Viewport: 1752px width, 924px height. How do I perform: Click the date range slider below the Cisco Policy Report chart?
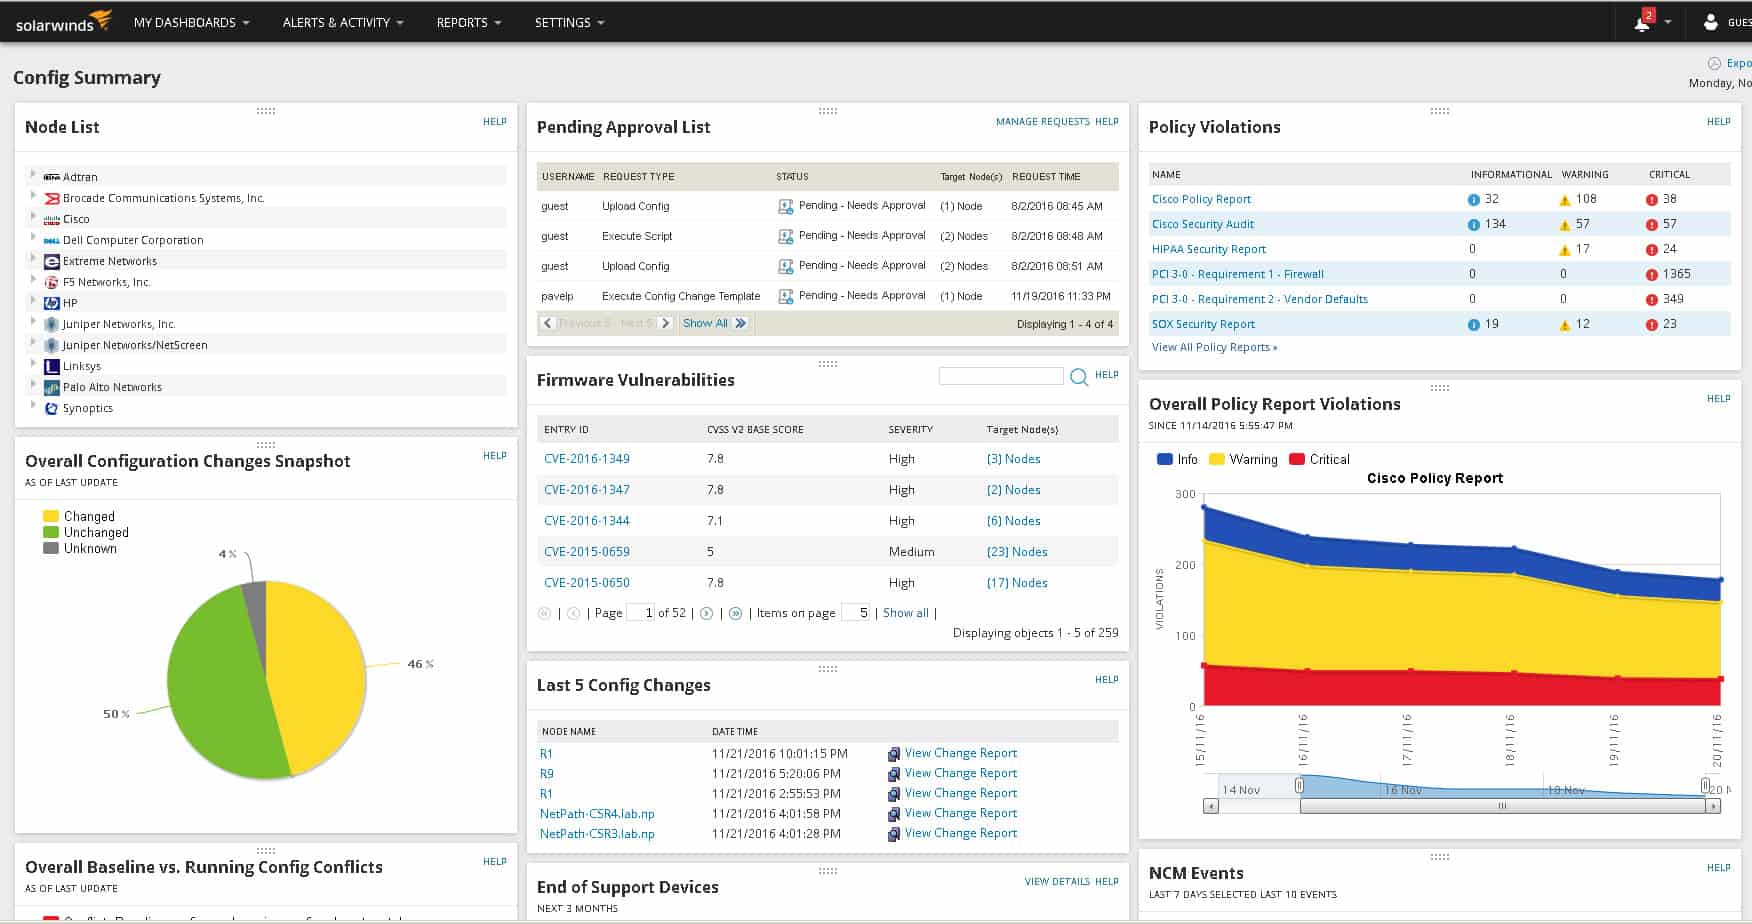(x=1502, y=804)
